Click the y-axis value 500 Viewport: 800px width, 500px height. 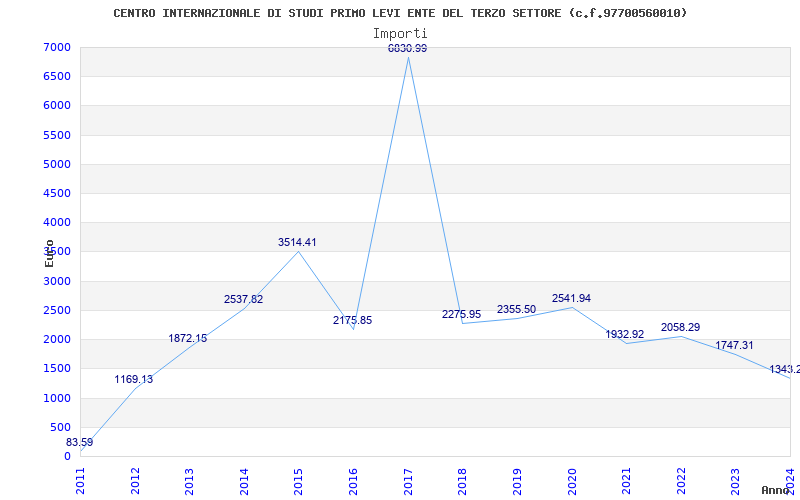[x=60, y=427]
